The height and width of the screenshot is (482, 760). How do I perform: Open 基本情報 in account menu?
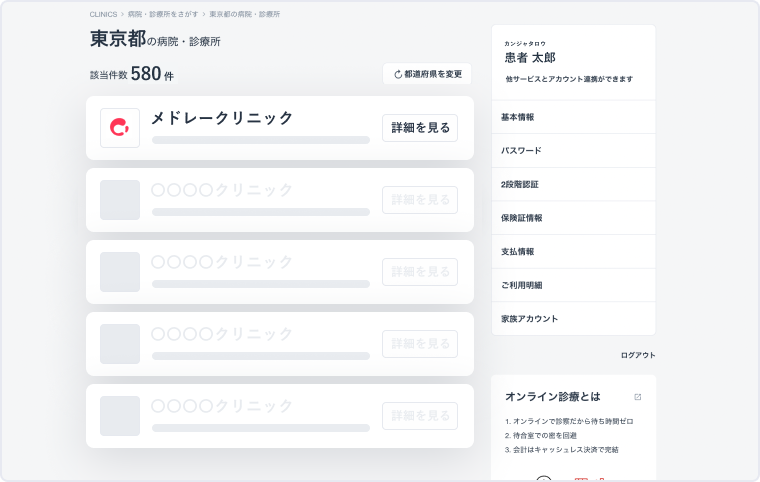(x=517, y=117)
